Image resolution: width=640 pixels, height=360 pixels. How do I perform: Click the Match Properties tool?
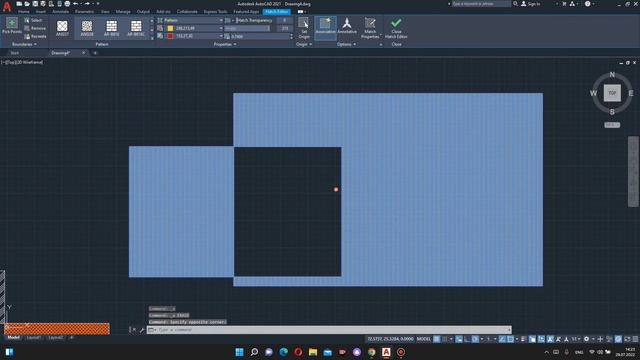pyautogui.click(x=370, y=28)
